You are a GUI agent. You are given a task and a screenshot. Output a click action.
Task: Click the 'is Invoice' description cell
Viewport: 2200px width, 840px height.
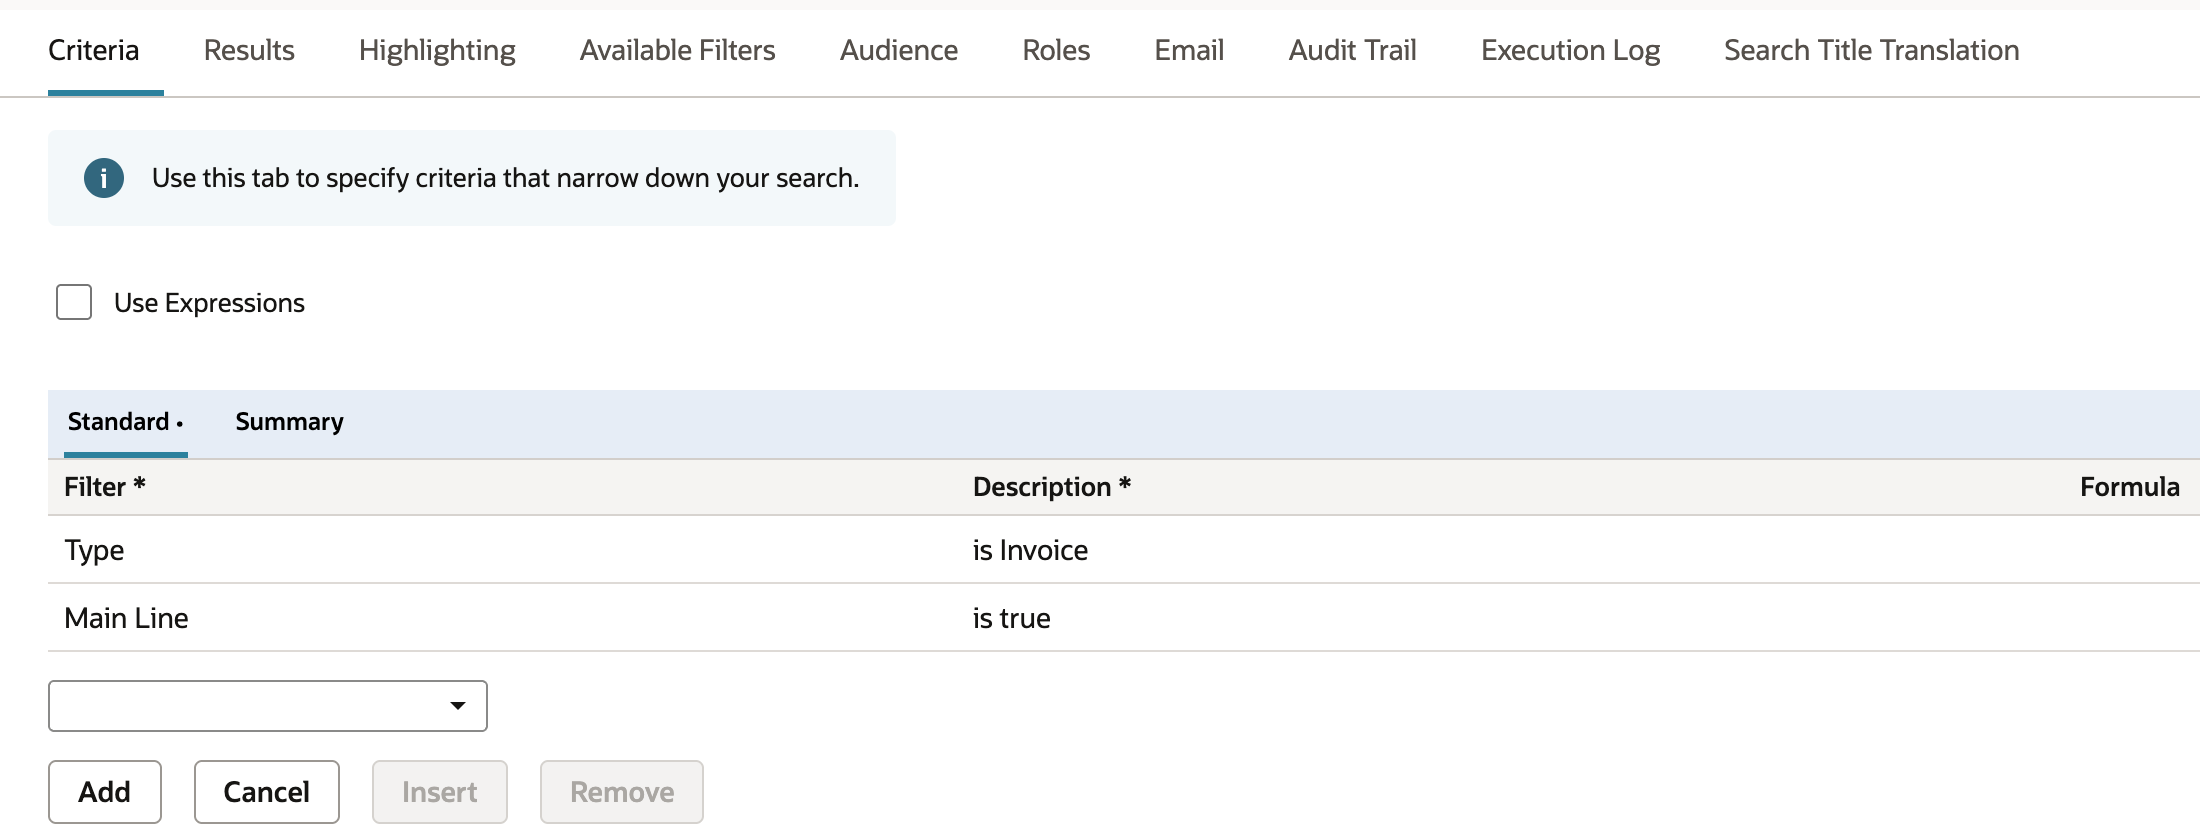click(1030, 550)
